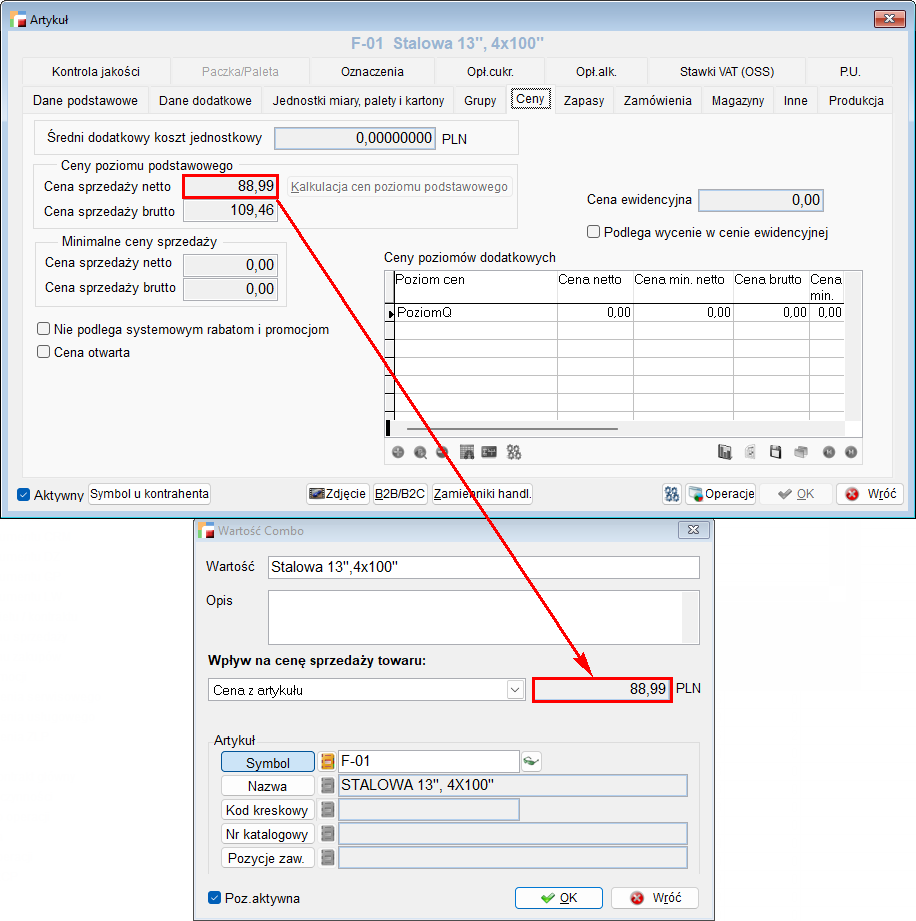Screen dimensions: 916x921
Task: Toggle 'Podlega wycenie w cenie ewidencyjnej' checkbox
Action: tap(594, 232)
